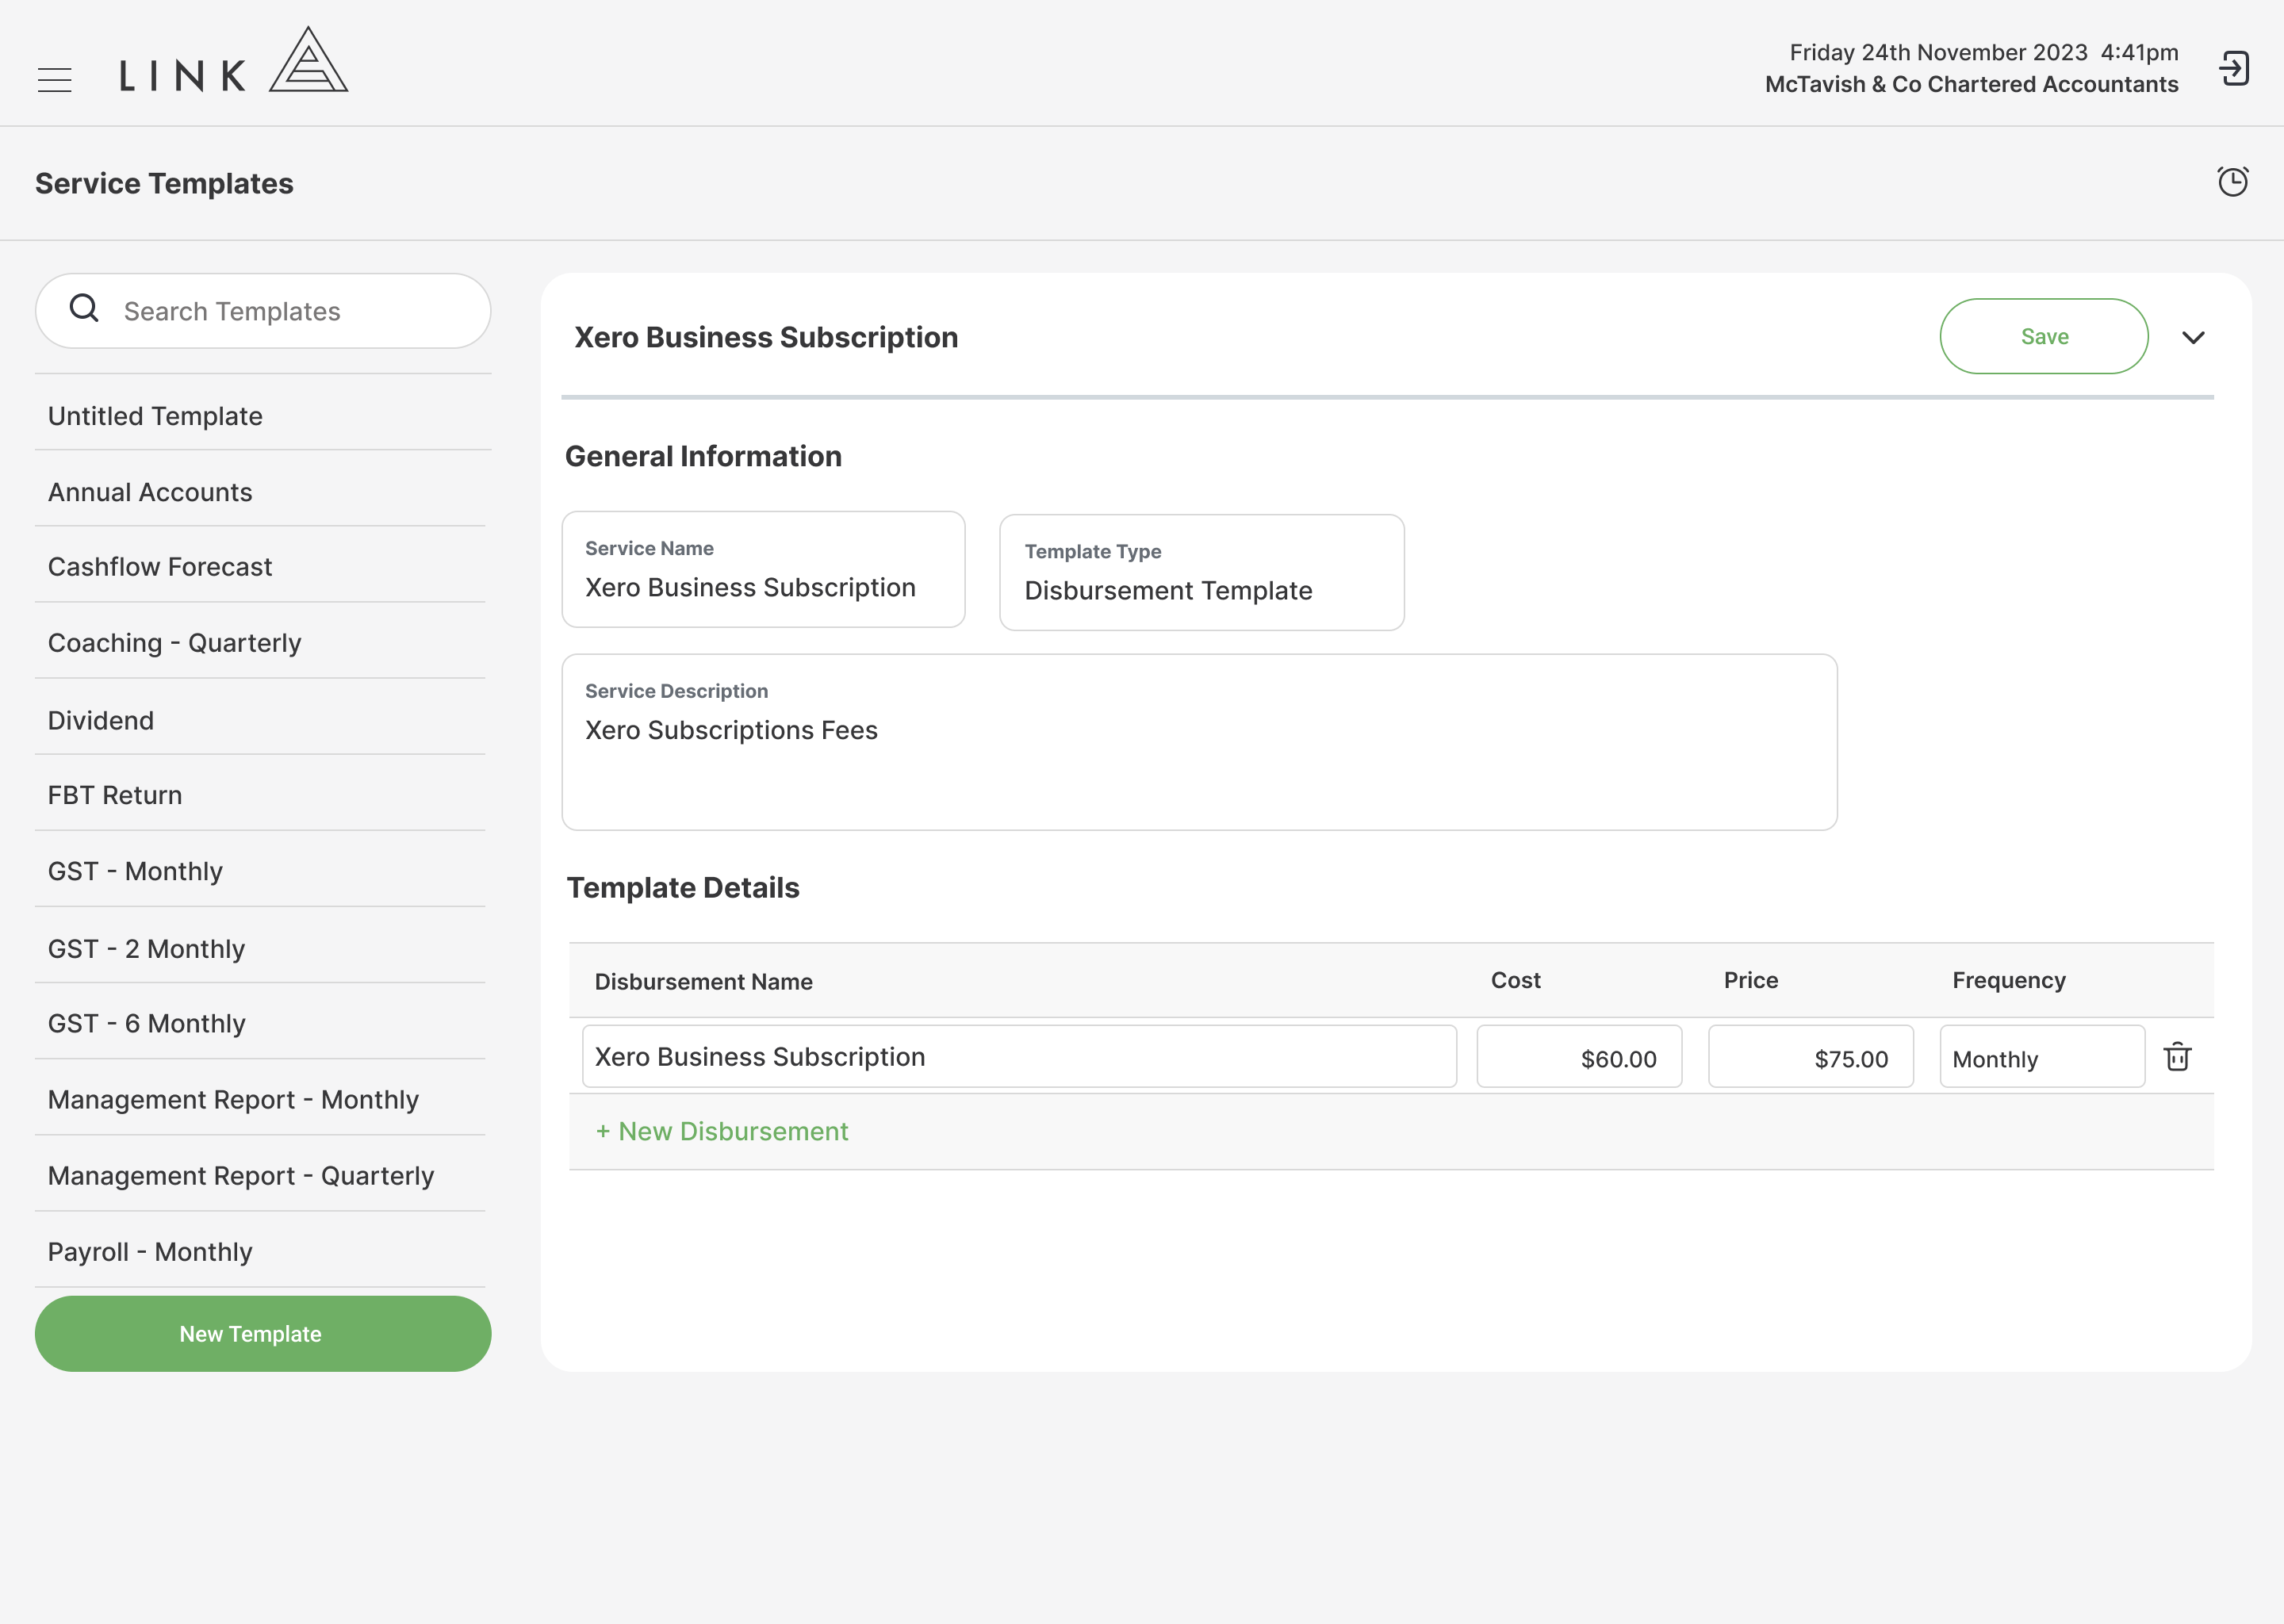Delete the Xero Business Subscription disbursement
This screenshot has height=1624, width=2284.
[2178, 1056]
